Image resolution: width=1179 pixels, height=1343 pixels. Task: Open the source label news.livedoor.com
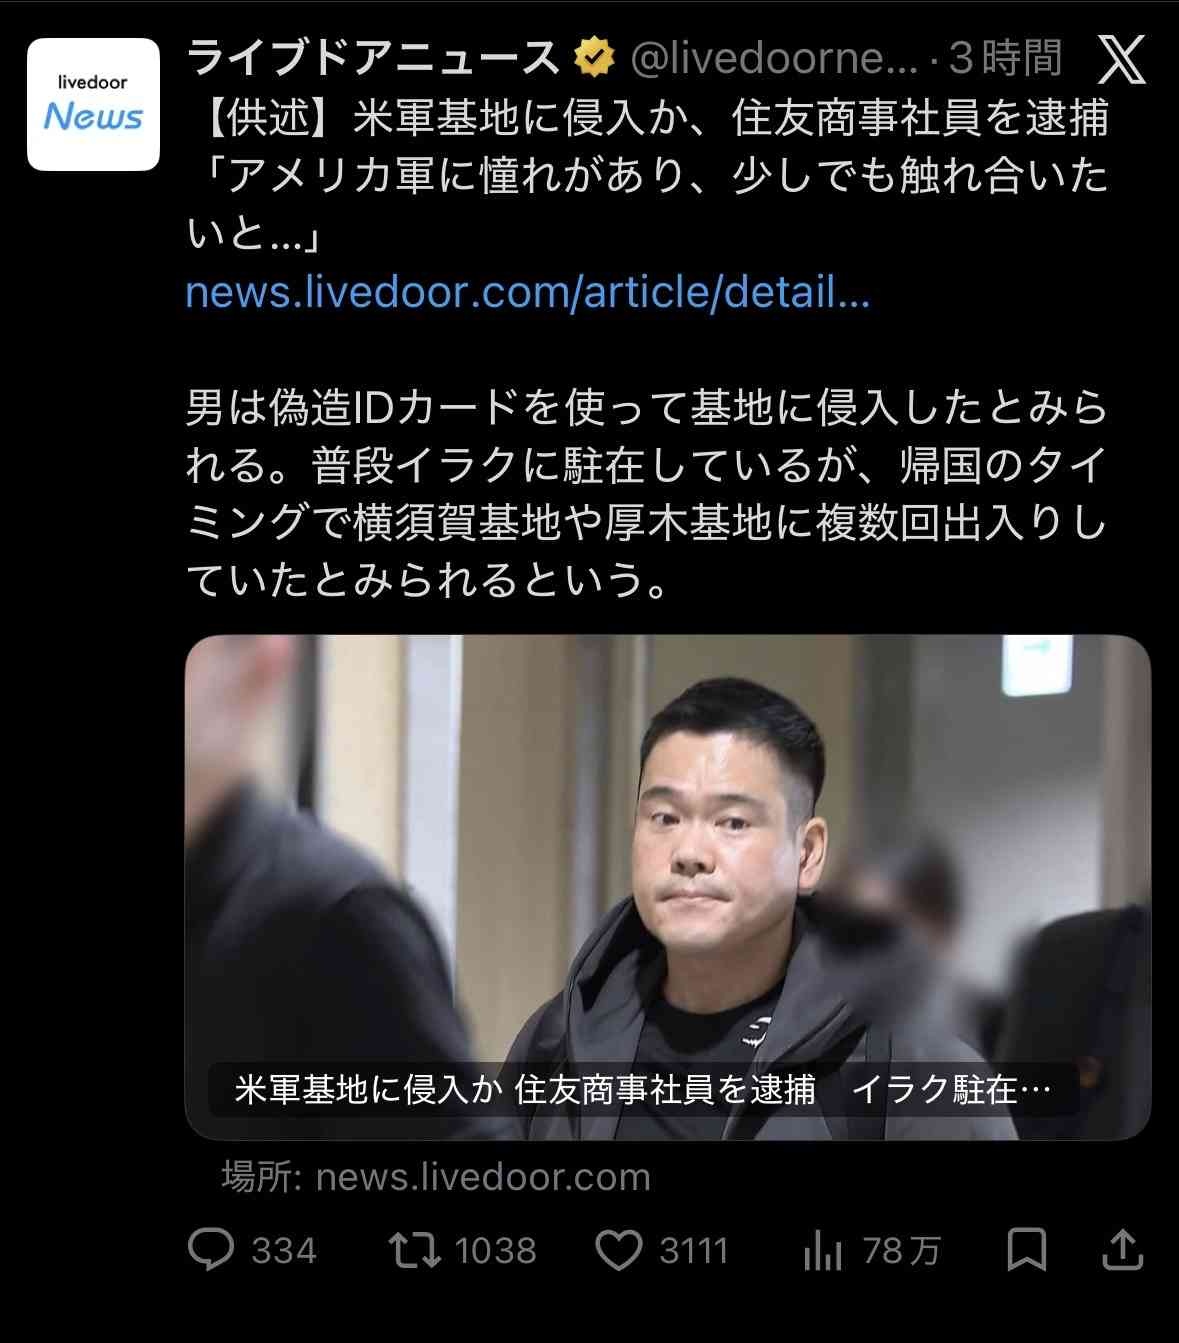(x=436, y=1177)
